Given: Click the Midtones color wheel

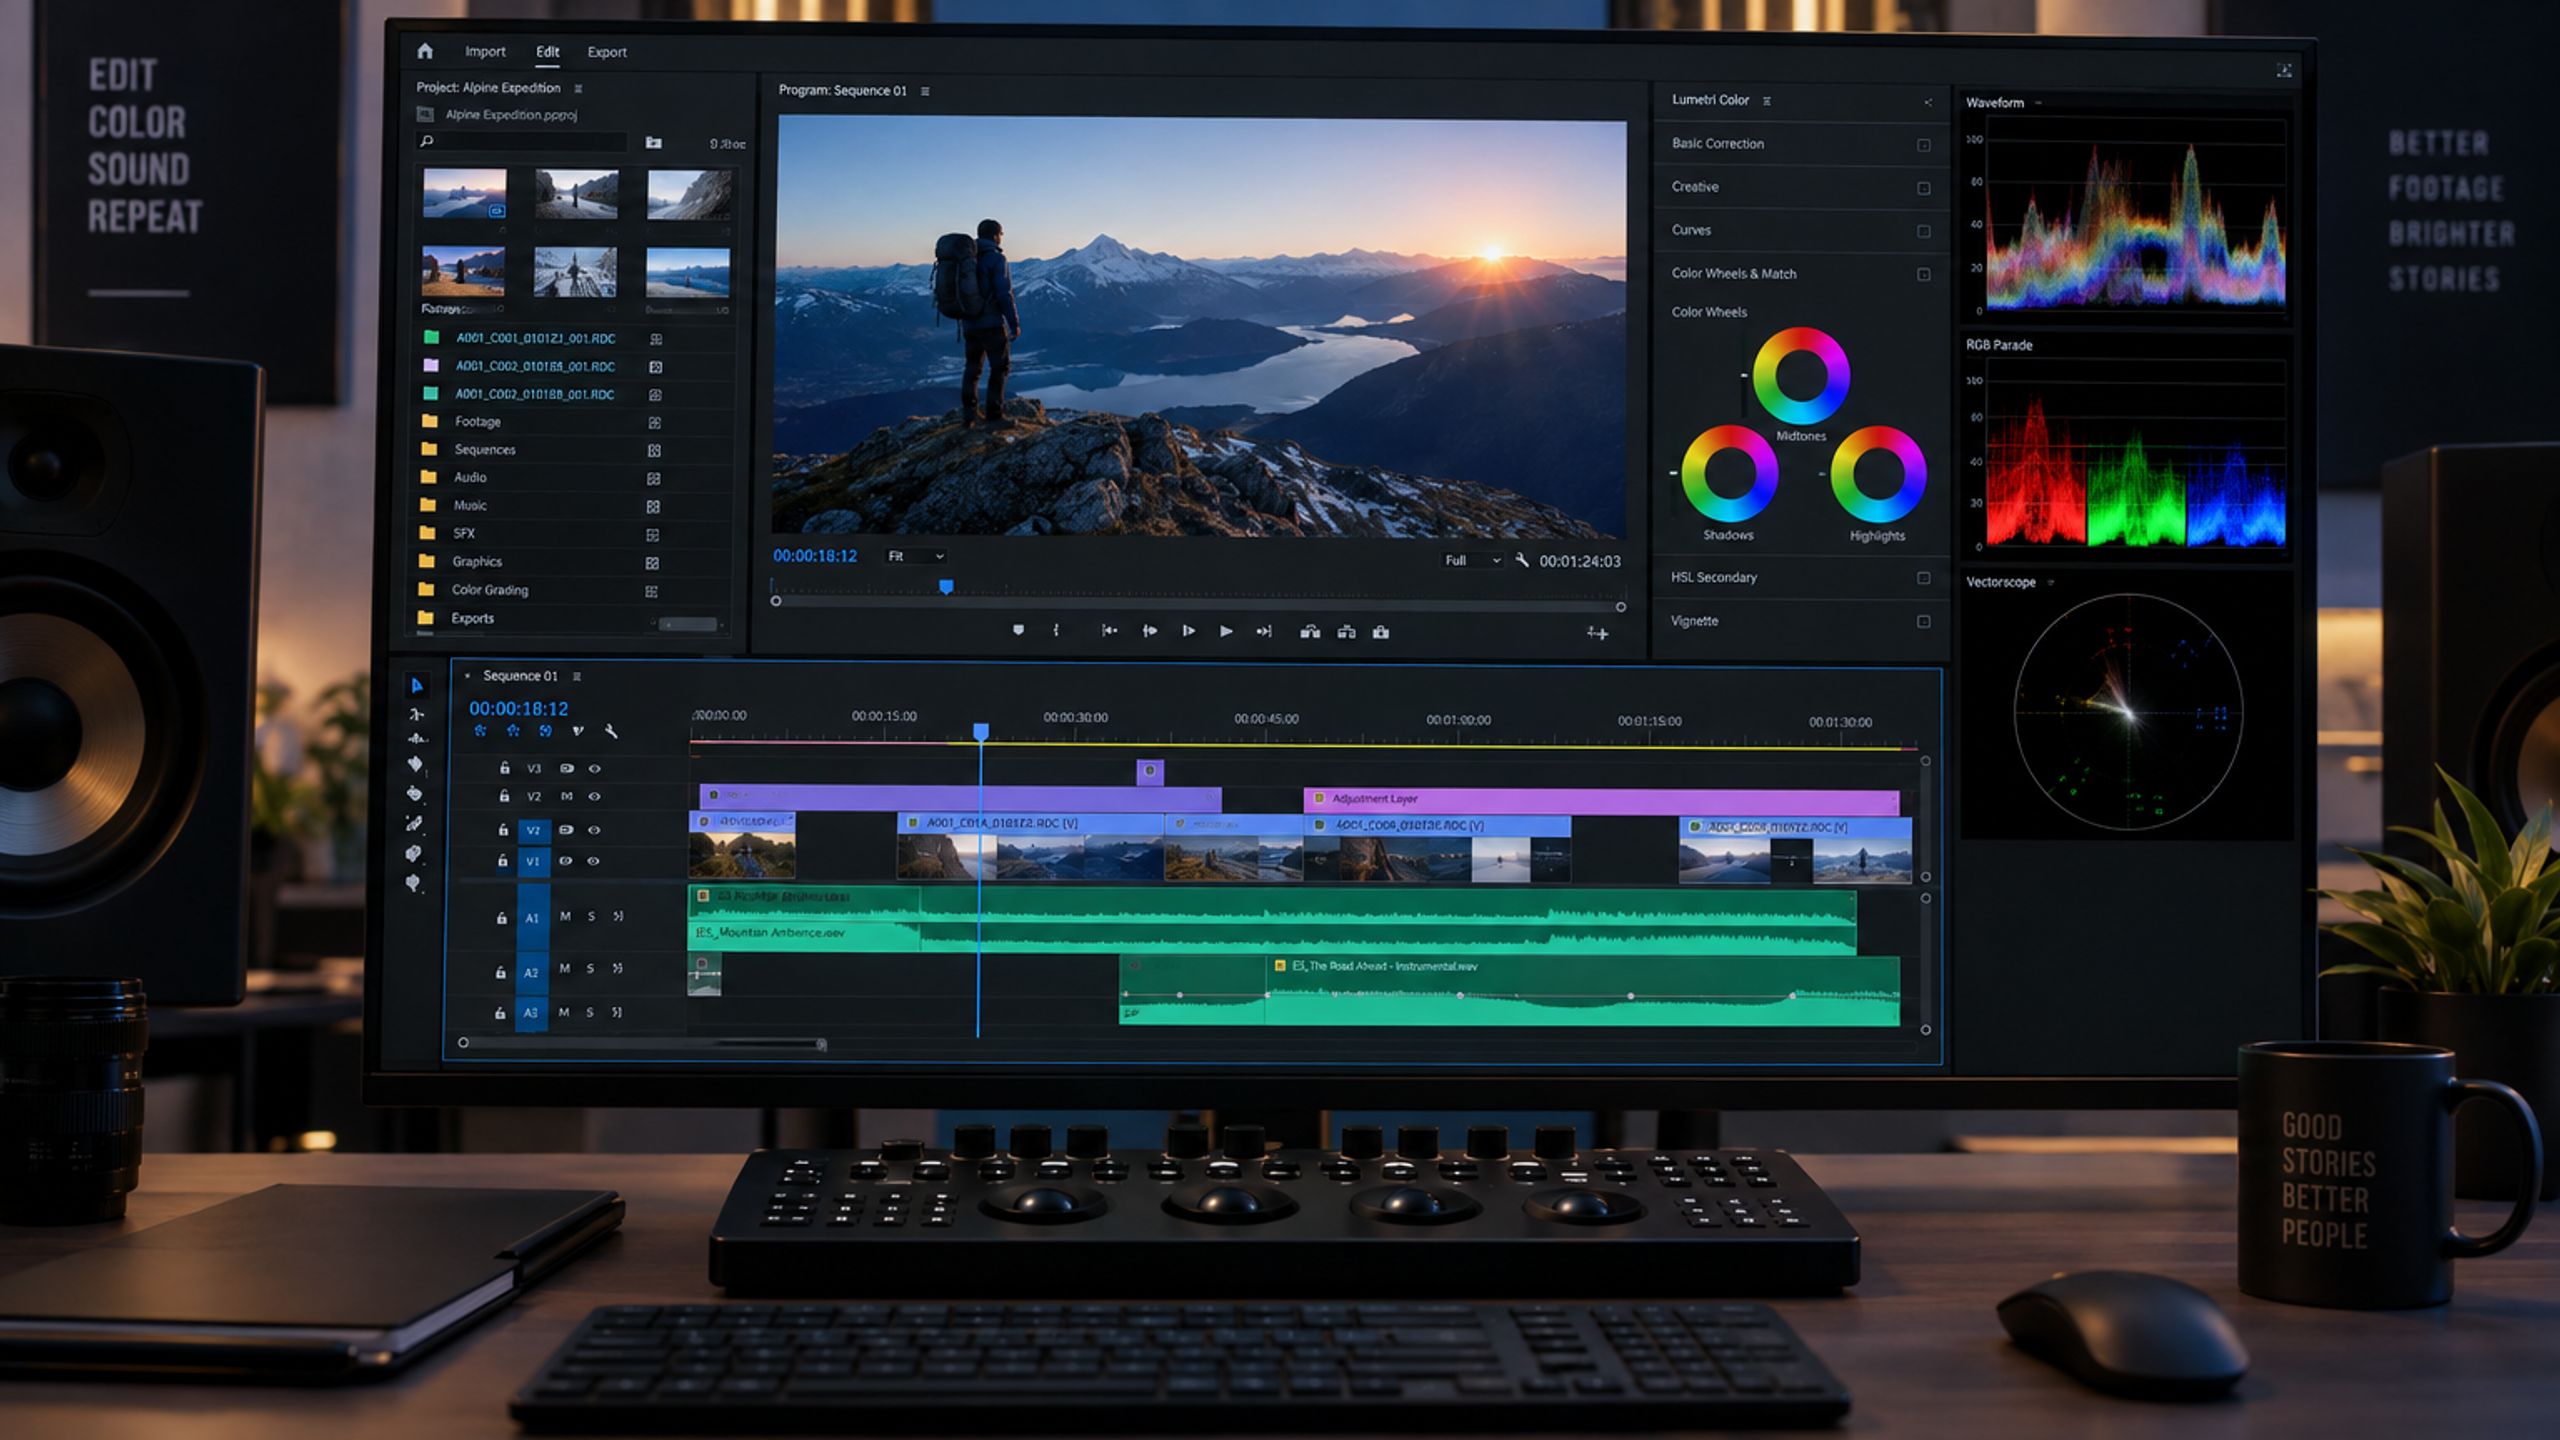Looking at the screenshot, I should (x=1801, y=376).
